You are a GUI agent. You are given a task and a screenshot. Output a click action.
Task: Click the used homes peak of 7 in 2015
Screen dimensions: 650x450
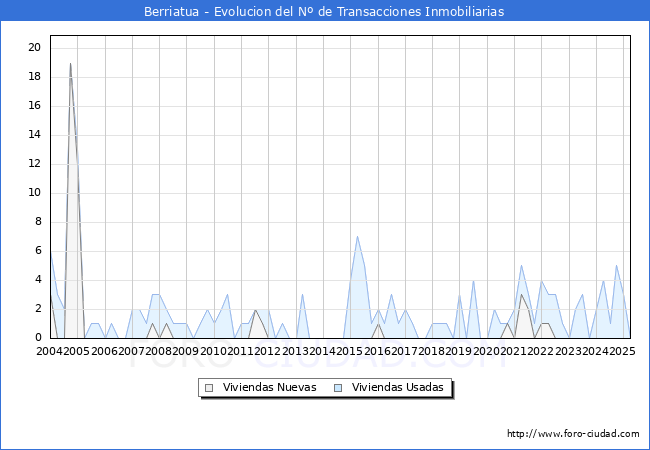point(357,237)
